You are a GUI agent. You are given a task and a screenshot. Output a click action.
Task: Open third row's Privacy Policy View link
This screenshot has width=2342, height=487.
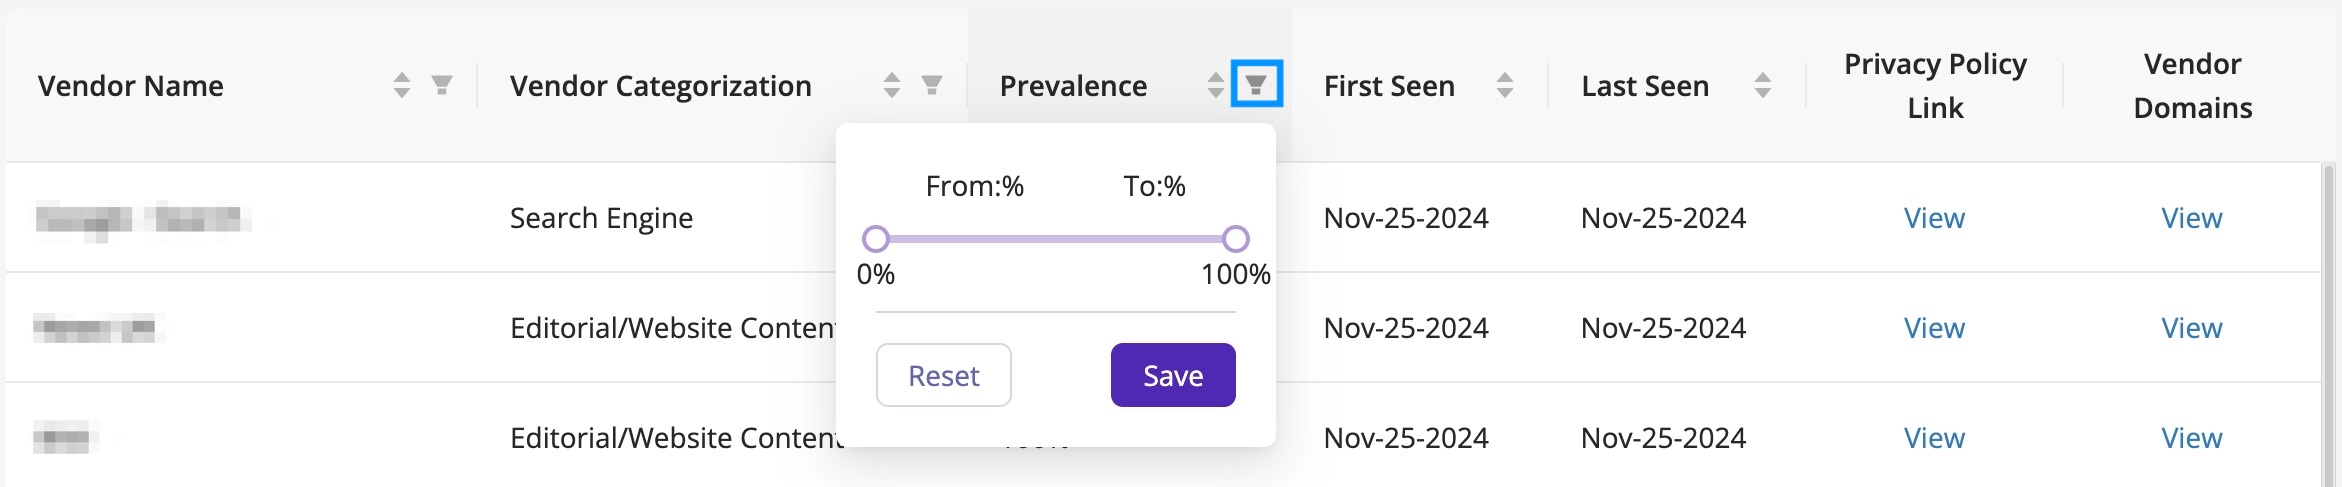(x=1934, y=438)
